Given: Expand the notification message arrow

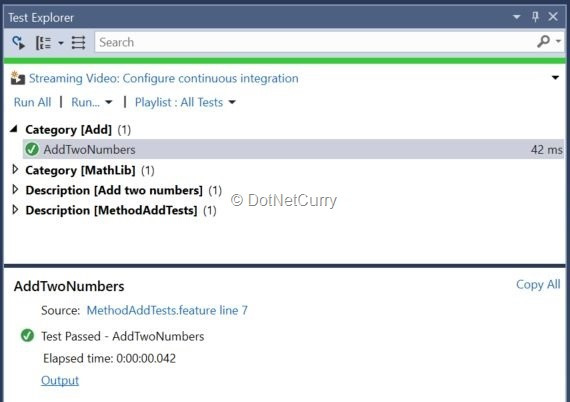Looking at the screenshot, I should point(555,77).
